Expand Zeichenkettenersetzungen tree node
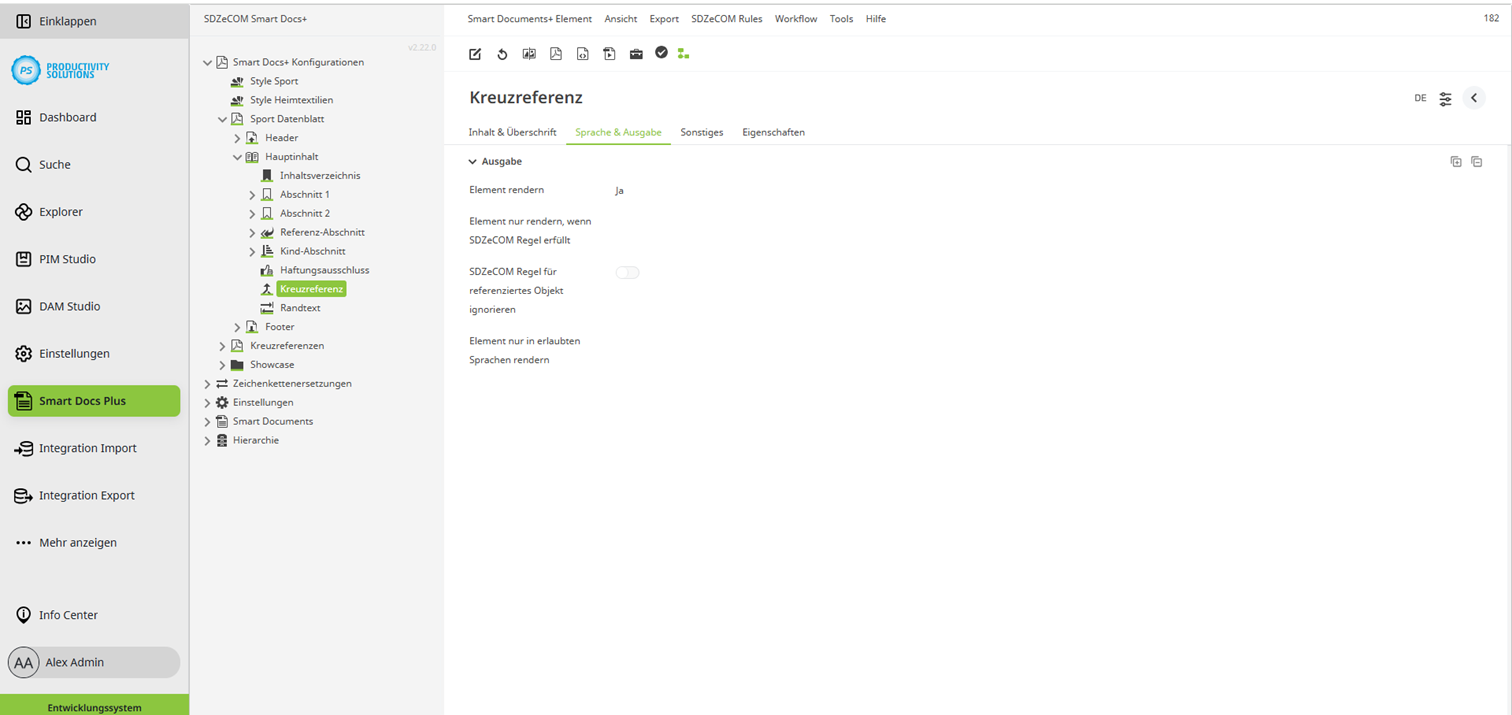 click(x=207, y=384)
